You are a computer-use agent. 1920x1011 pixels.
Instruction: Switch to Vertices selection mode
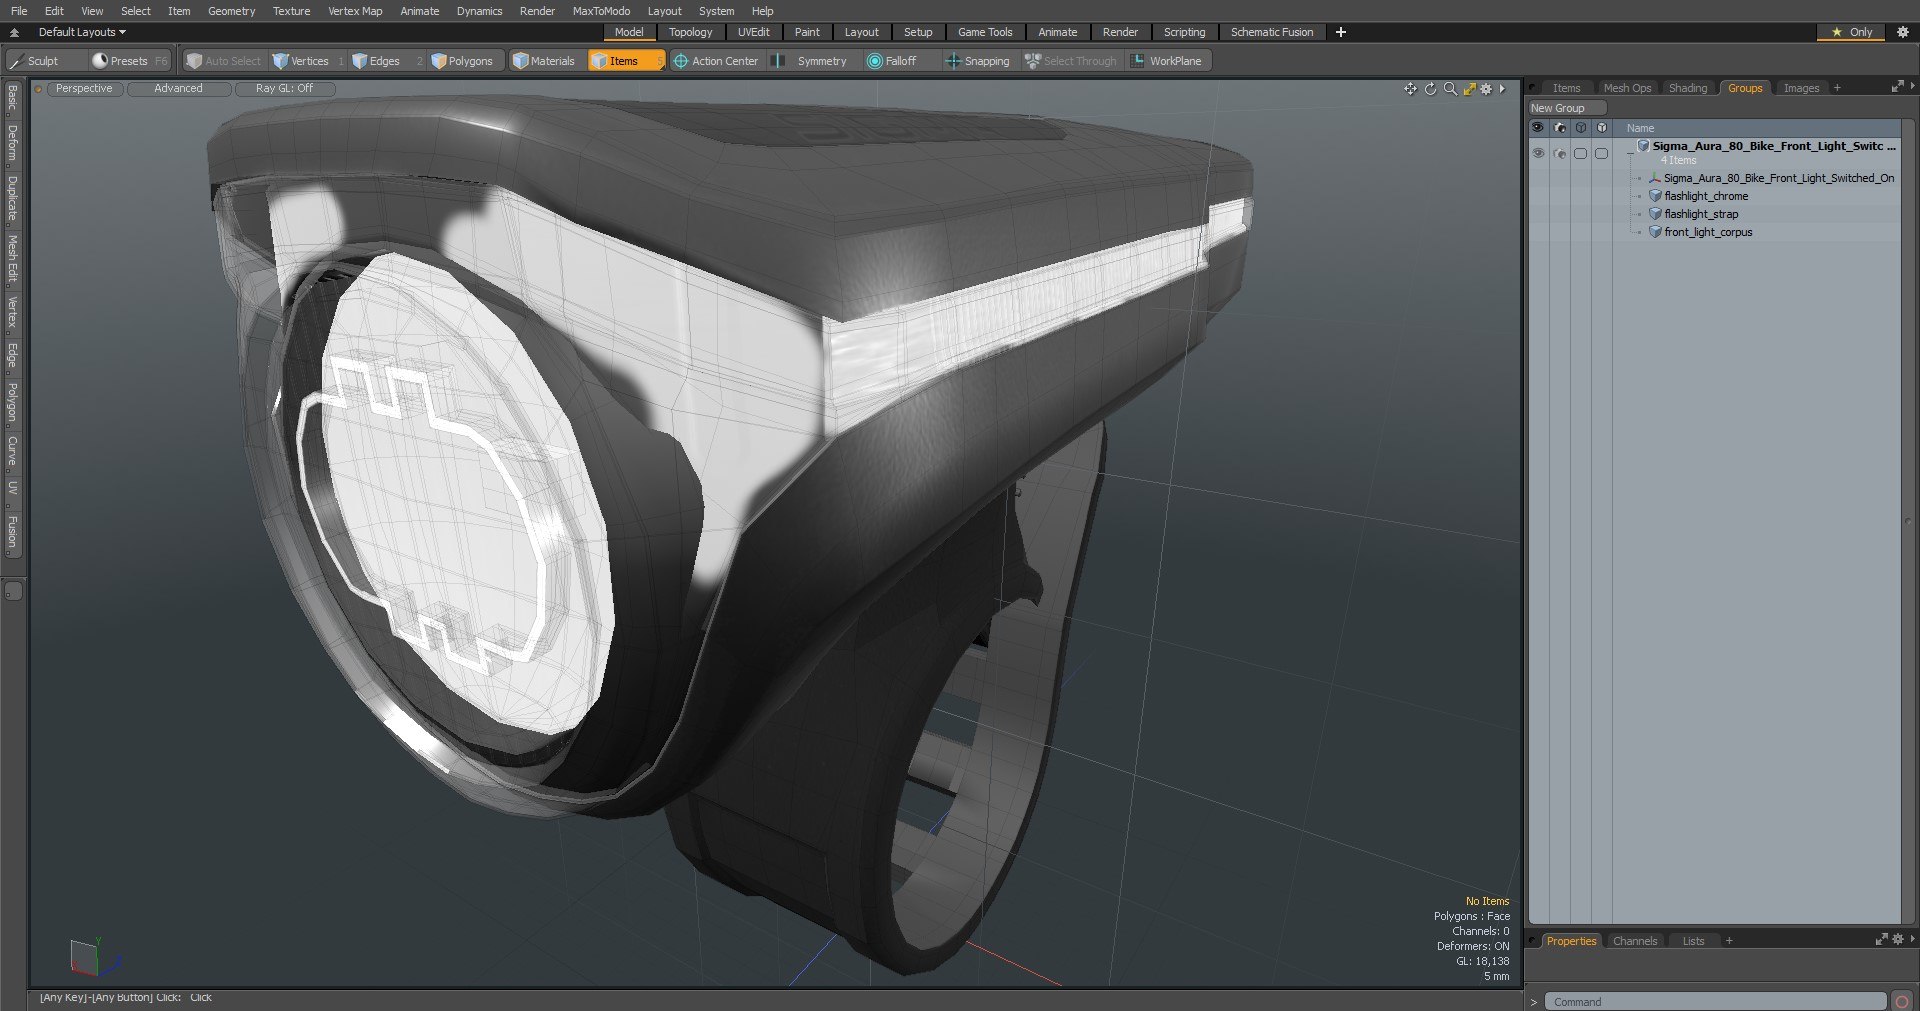308,61
